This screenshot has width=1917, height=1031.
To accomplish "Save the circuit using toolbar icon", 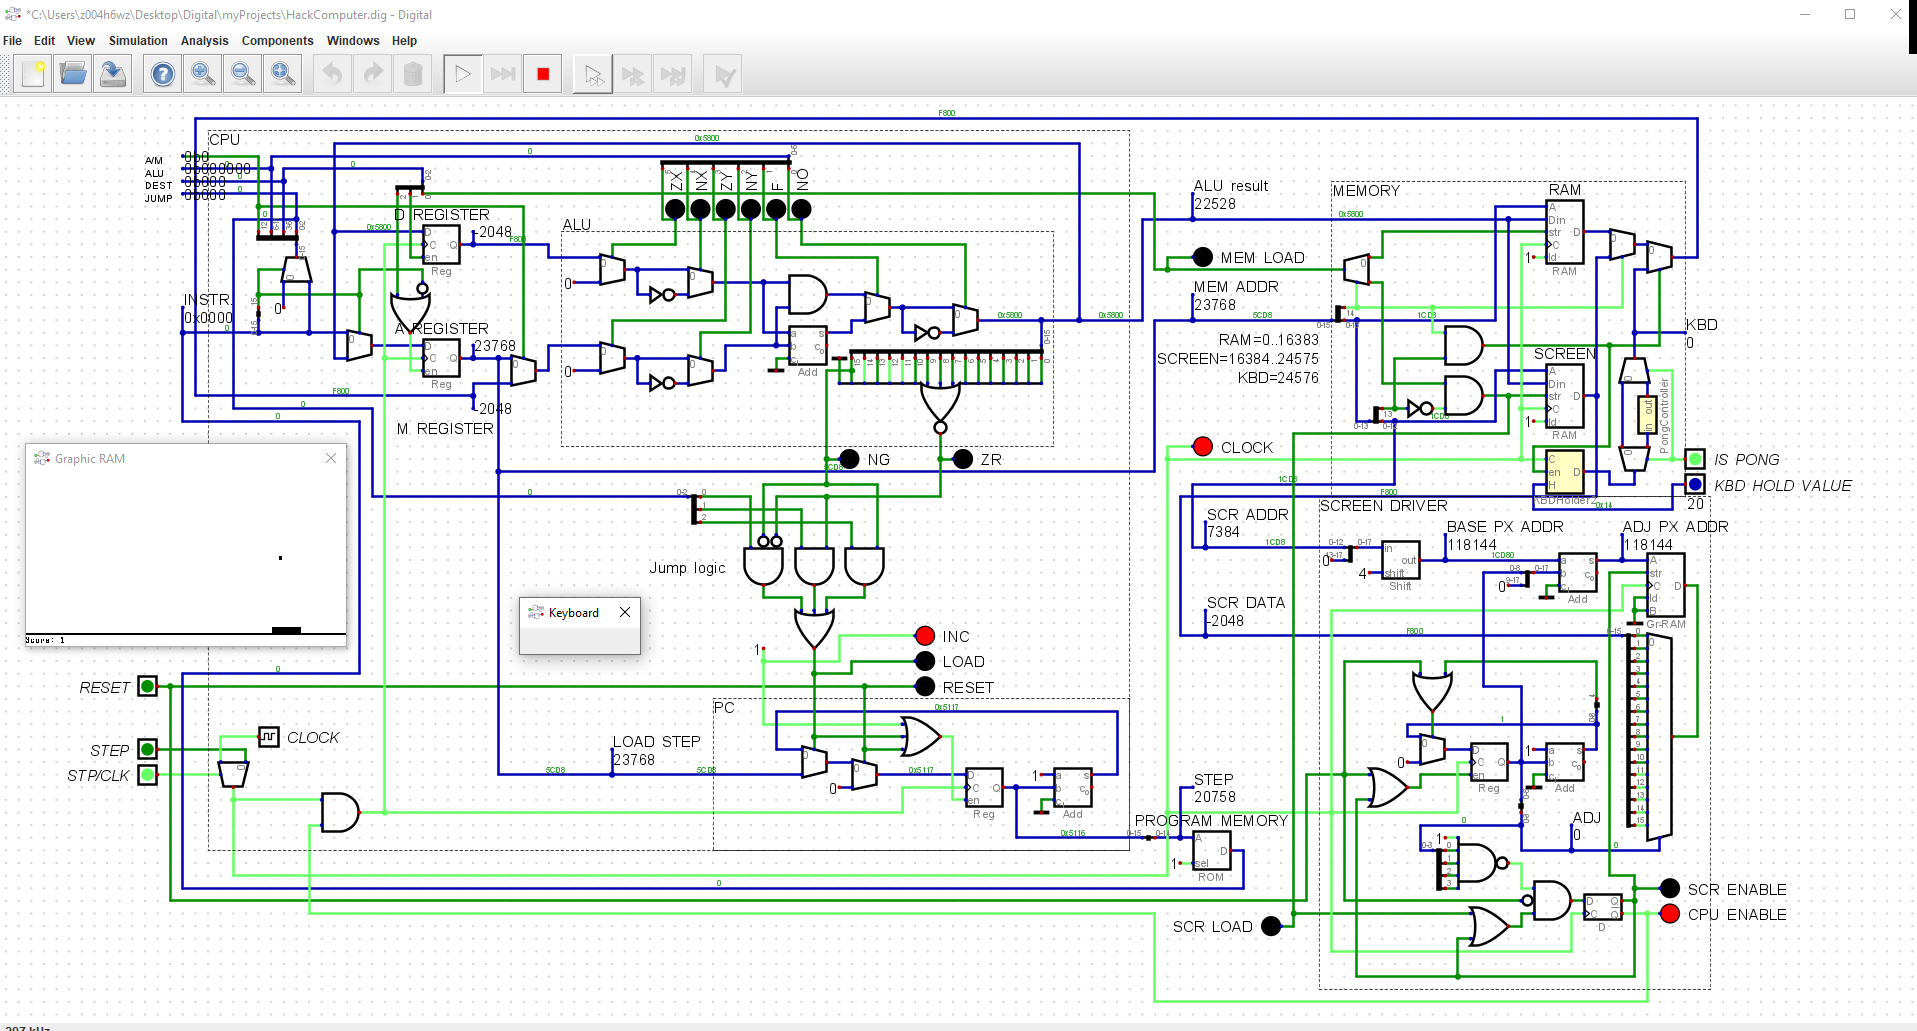I will (113, 75).
